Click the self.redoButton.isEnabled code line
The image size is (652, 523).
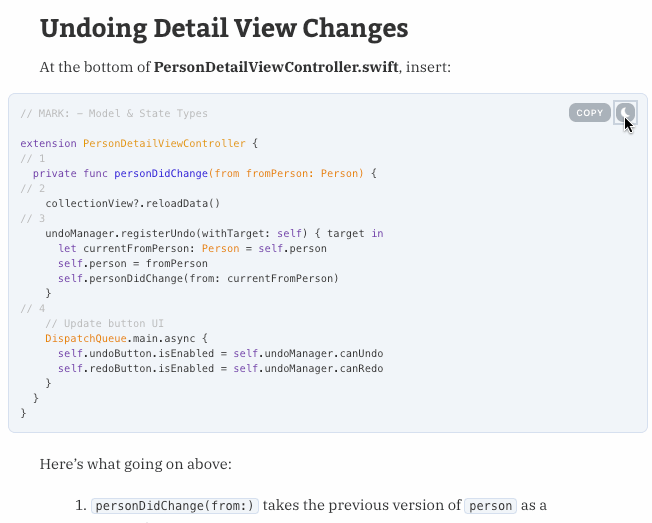coord(220,368)
